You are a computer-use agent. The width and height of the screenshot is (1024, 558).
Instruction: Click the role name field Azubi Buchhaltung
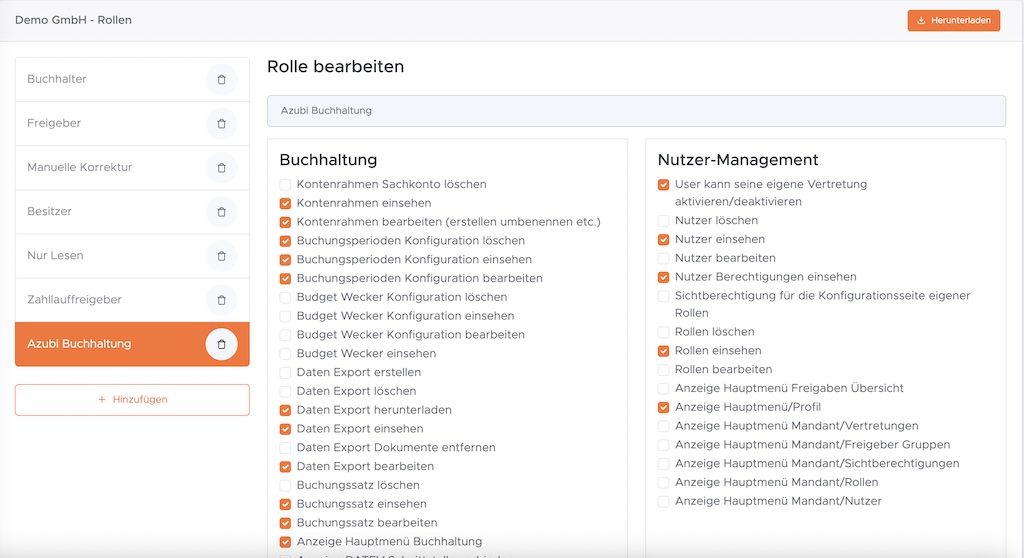pos(636,111)
